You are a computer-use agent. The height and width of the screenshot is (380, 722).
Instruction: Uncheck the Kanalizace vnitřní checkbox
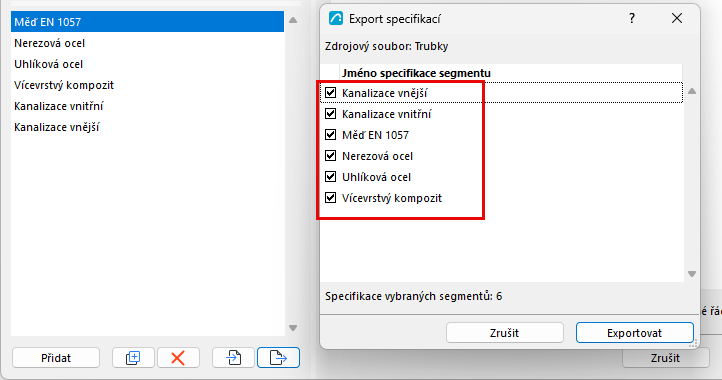331,114
